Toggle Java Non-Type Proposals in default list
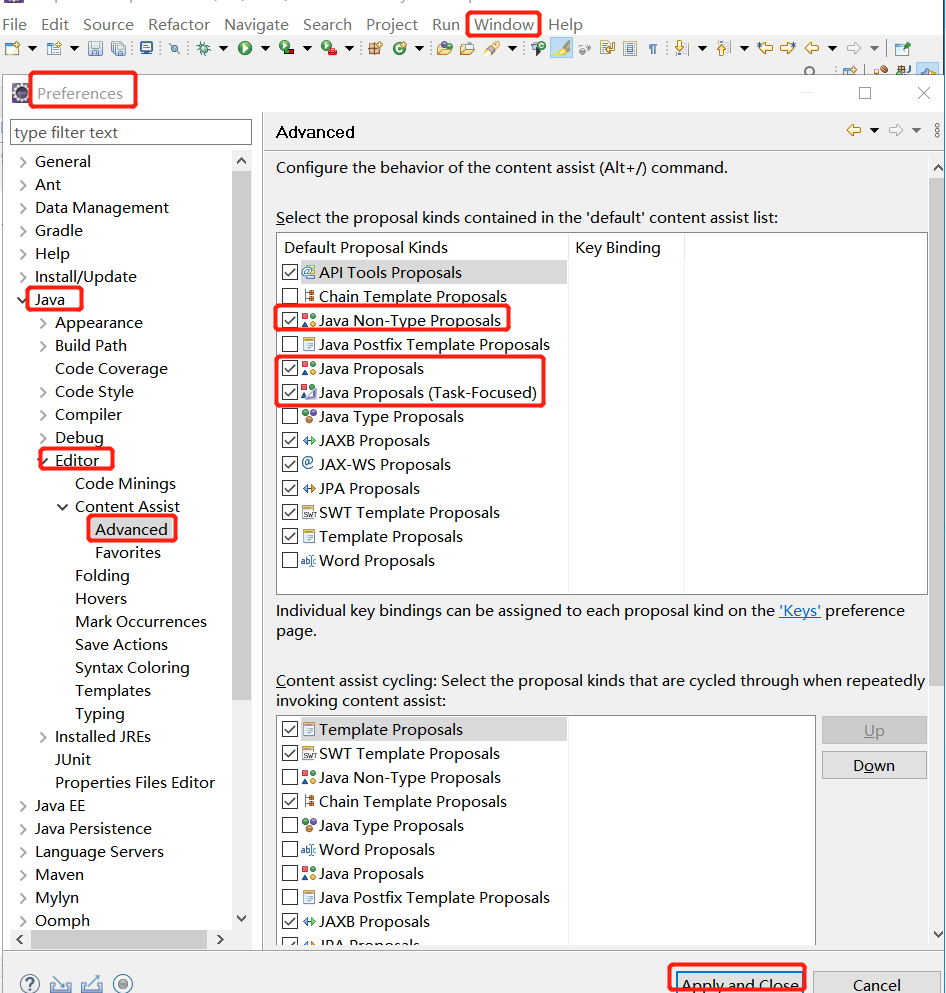The height and width of the screenshot is (993, 946). tap(290, 320)
